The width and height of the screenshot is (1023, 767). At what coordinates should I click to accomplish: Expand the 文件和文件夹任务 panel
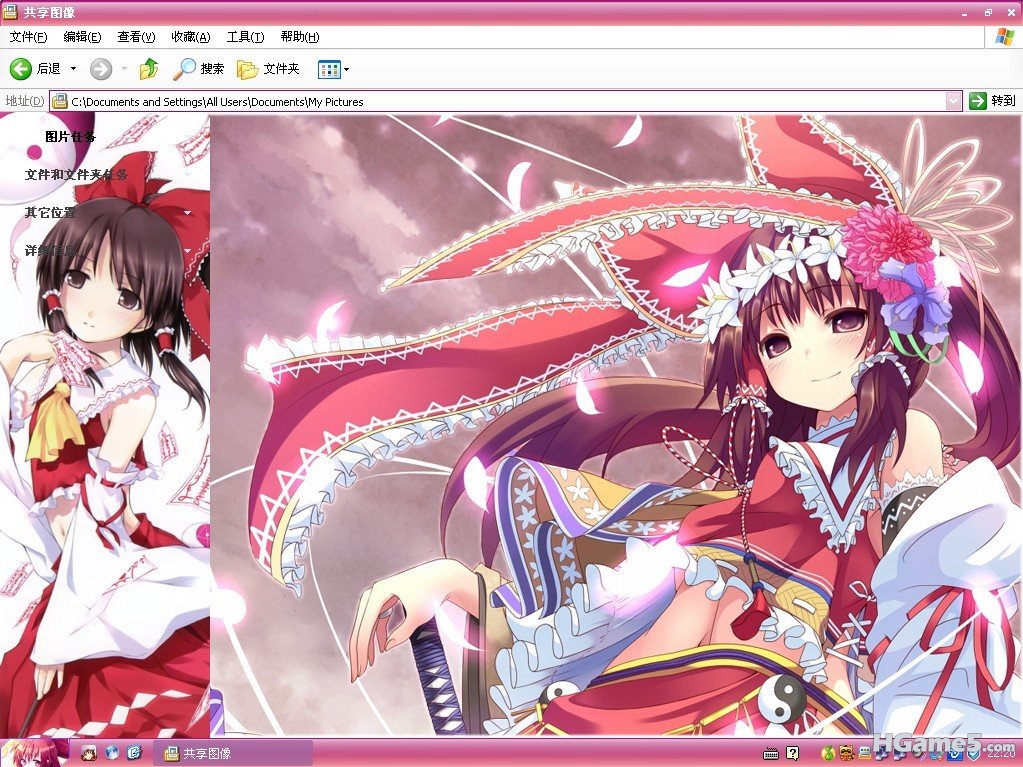point(76,175)
